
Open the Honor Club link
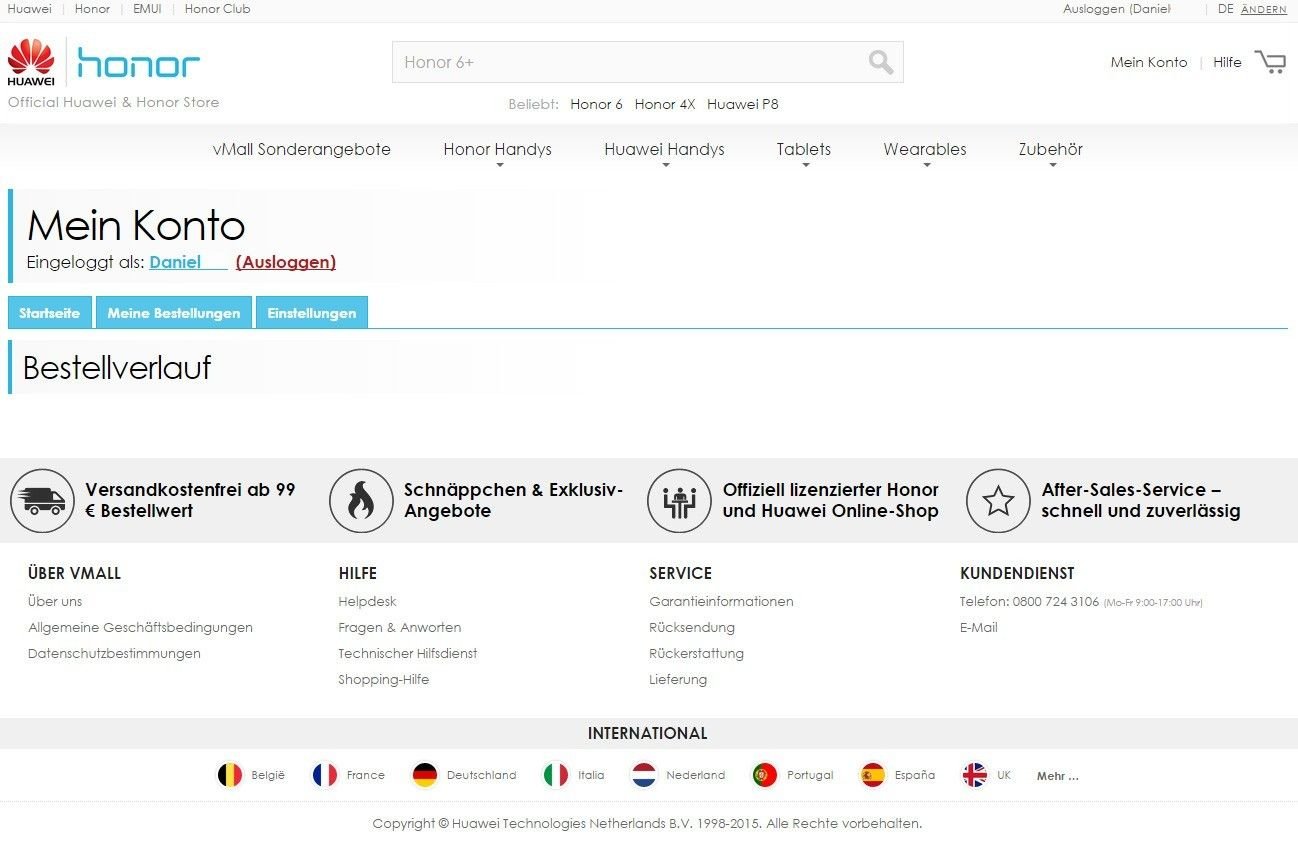click(x=218, y=9)
